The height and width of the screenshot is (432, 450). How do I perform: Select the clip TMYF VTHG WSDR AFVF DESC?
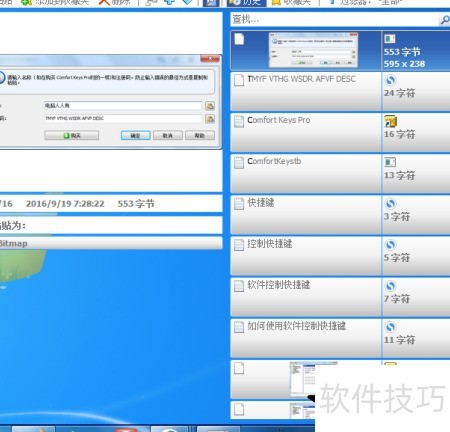[x=306, y=91]
